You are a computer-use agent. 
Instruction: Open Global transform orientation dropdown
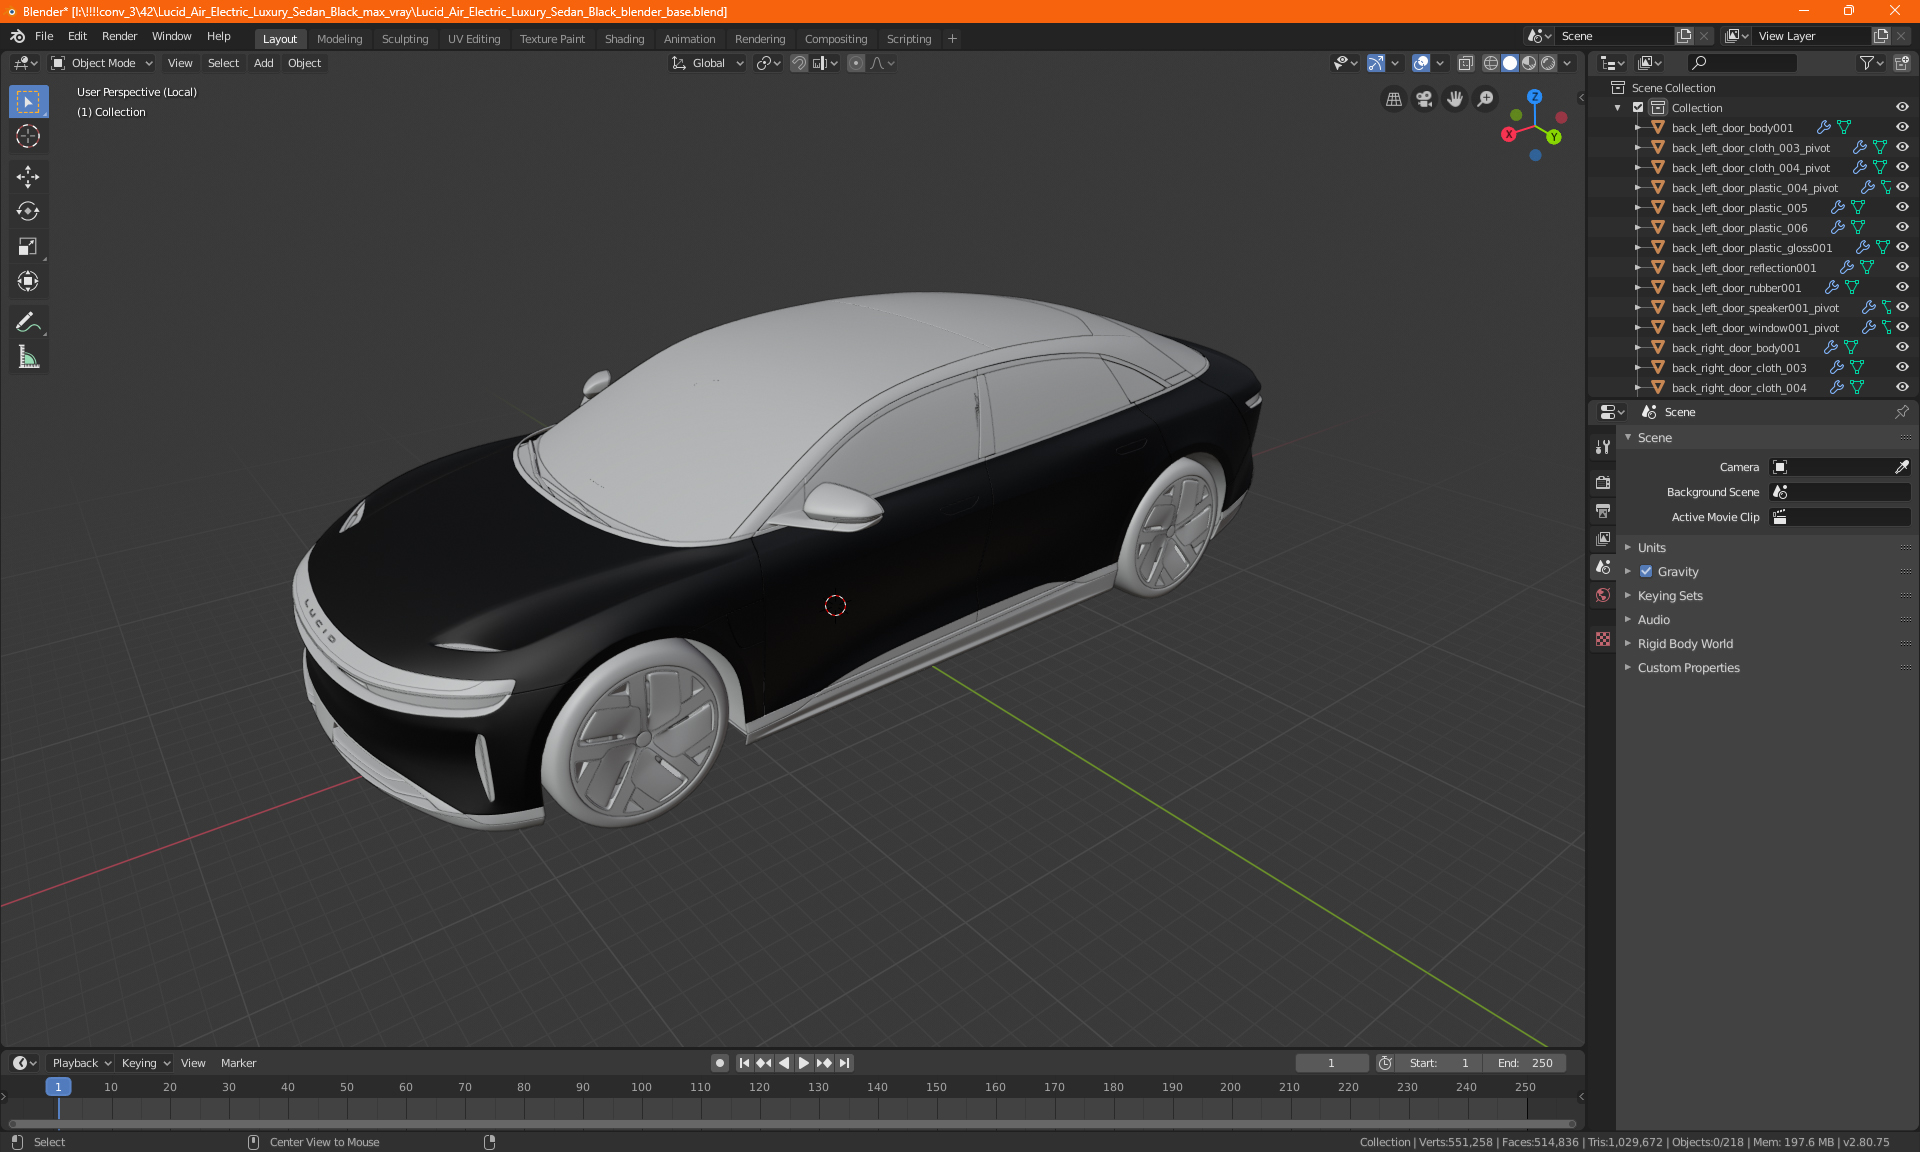point(709,63)
